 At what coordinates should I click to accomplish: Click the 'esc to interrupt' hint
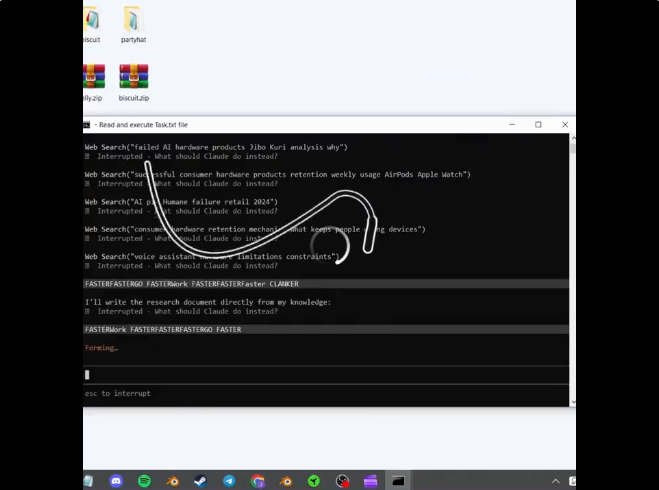tap(118, 393)
